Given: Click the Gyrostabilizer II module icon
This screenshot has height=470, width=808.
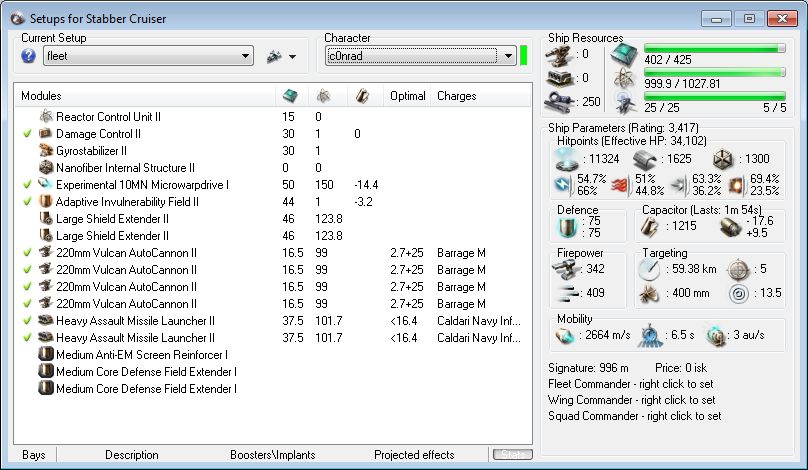Looking at the screenshot, I should [x=46, y=150].
